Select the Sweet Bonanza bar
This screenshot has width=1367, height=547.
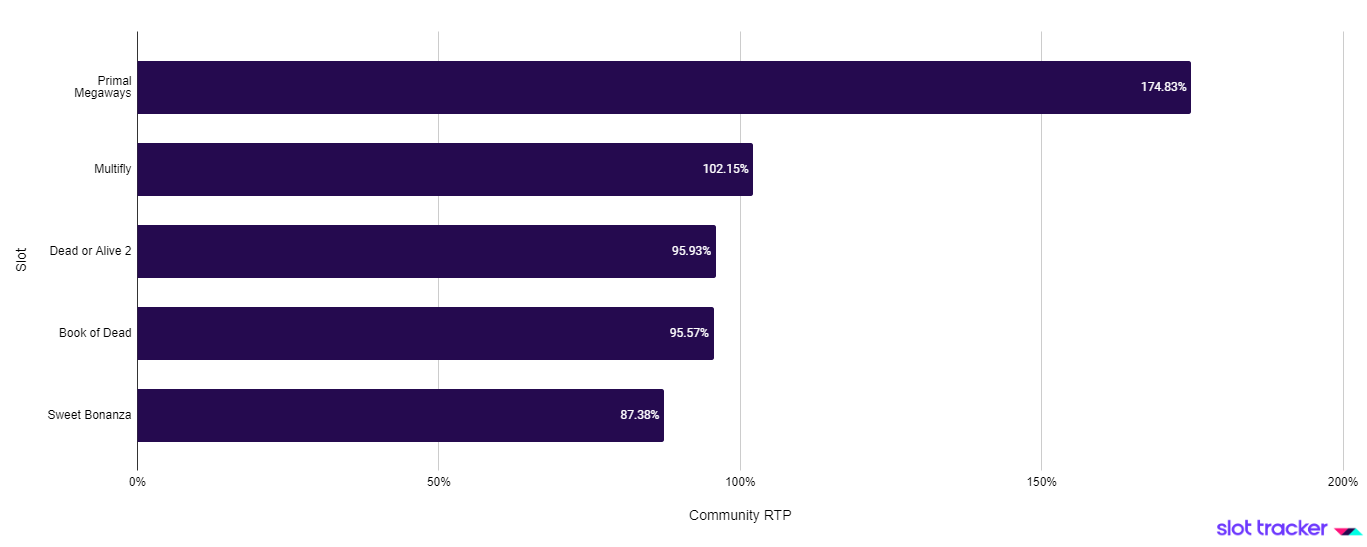380,415
